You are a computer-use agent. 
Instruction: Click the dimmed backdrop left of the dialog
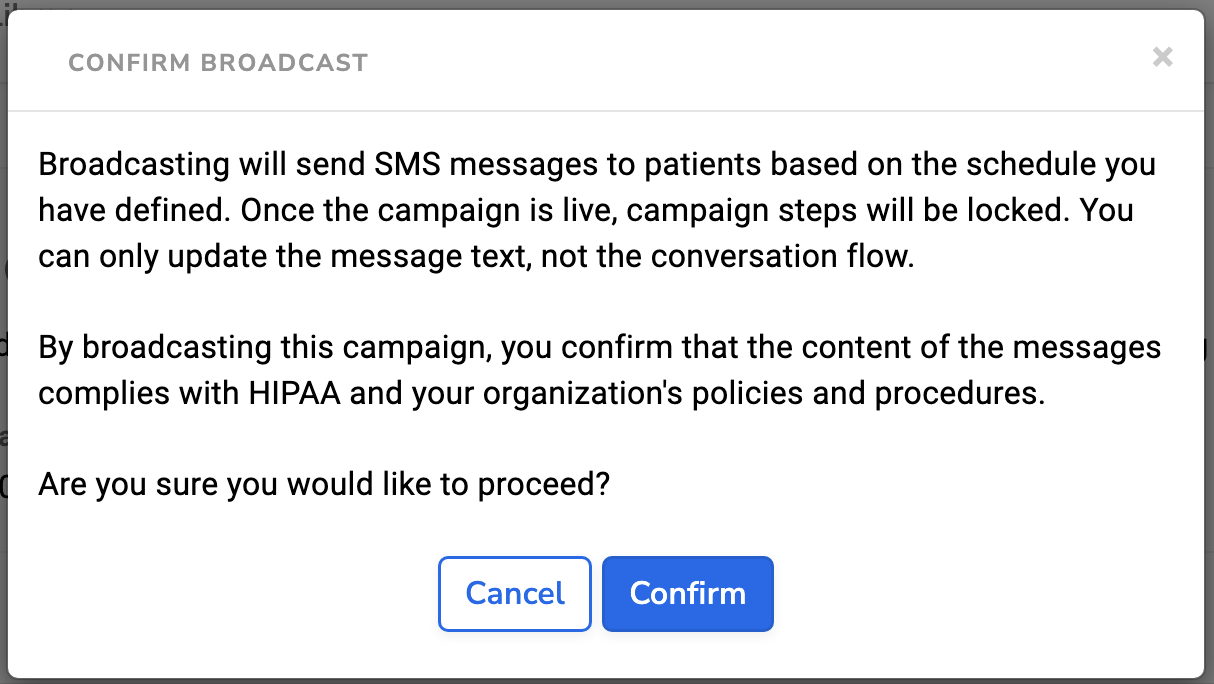[3, 340]
